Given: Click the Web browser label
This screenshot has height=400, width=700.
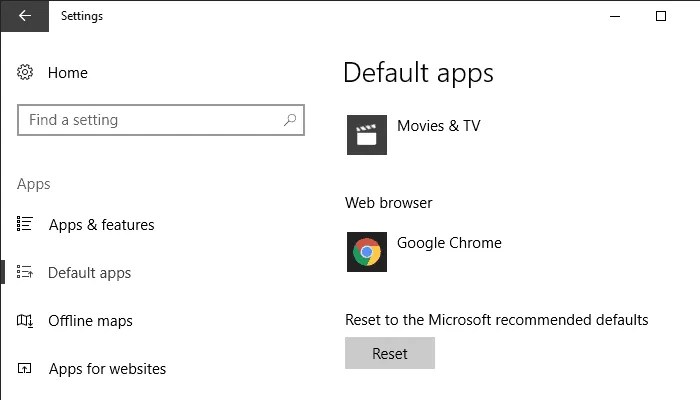Looking at the screenshot, I should 388,203.
